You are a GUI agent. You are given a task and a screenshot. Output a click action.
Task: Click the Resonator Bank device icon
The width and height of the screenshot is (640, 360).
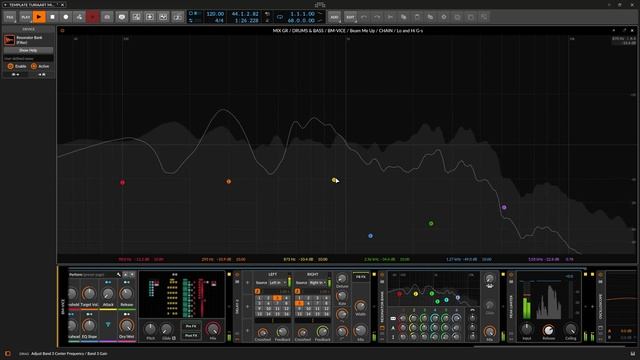[9, 40]
